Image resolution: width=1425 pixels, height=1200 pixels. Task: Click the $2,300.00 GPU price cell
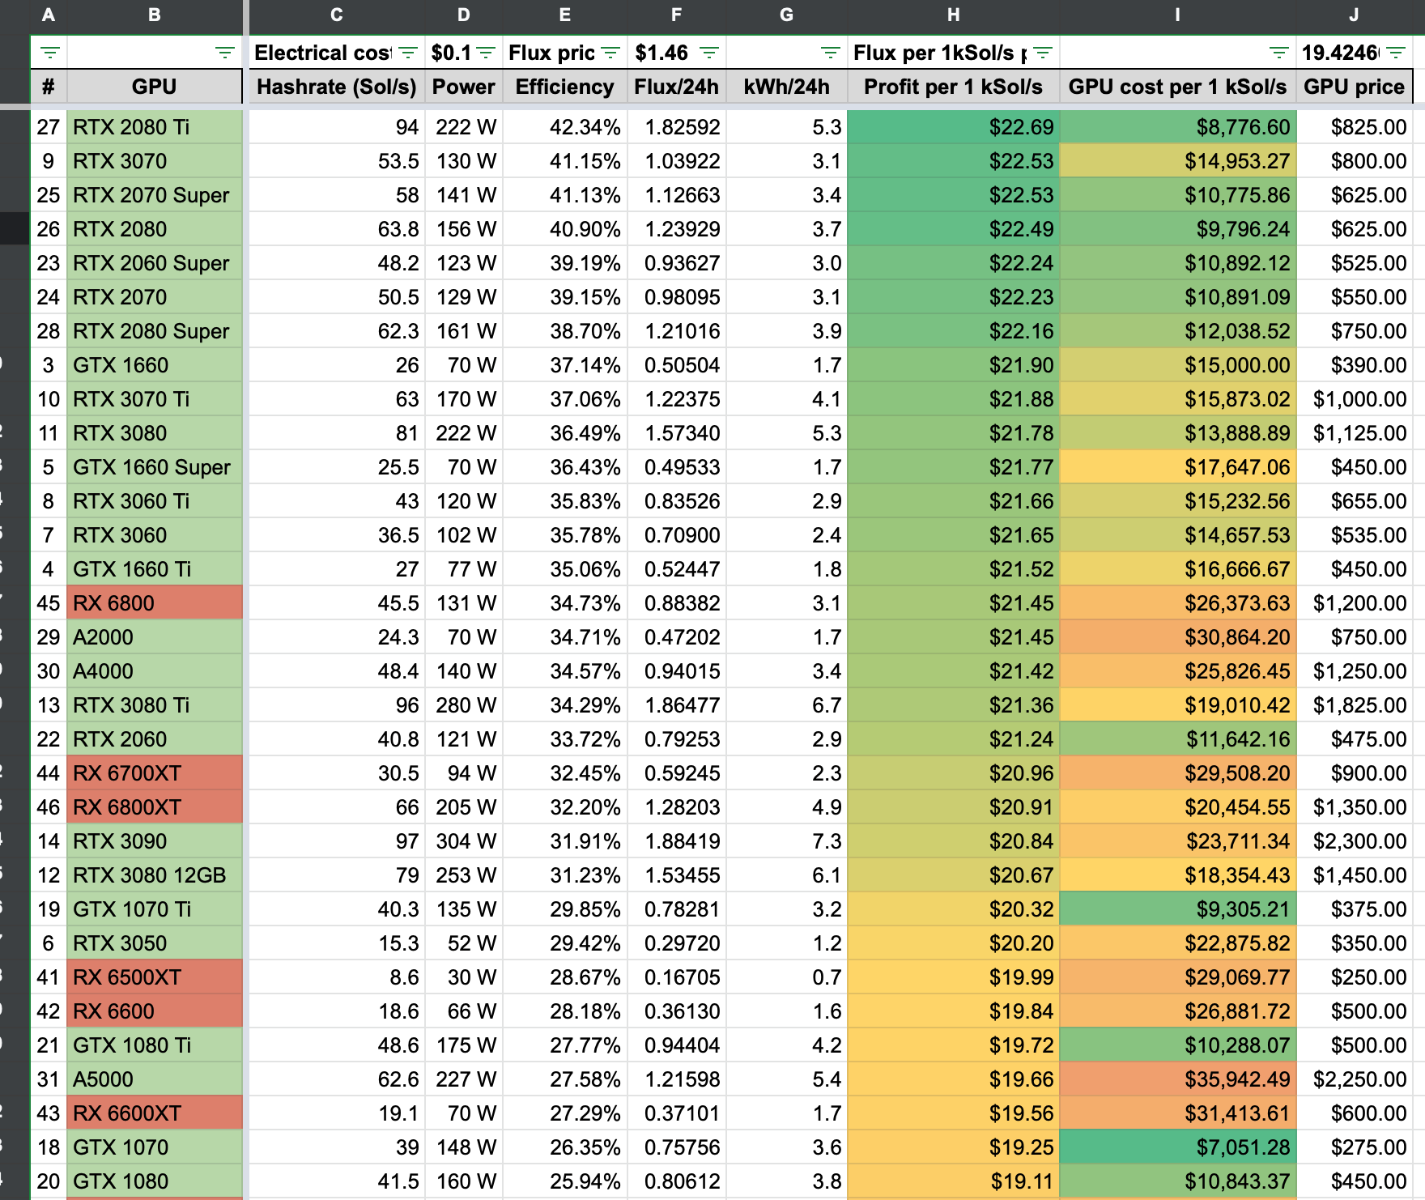click(x=1354, y=841)
